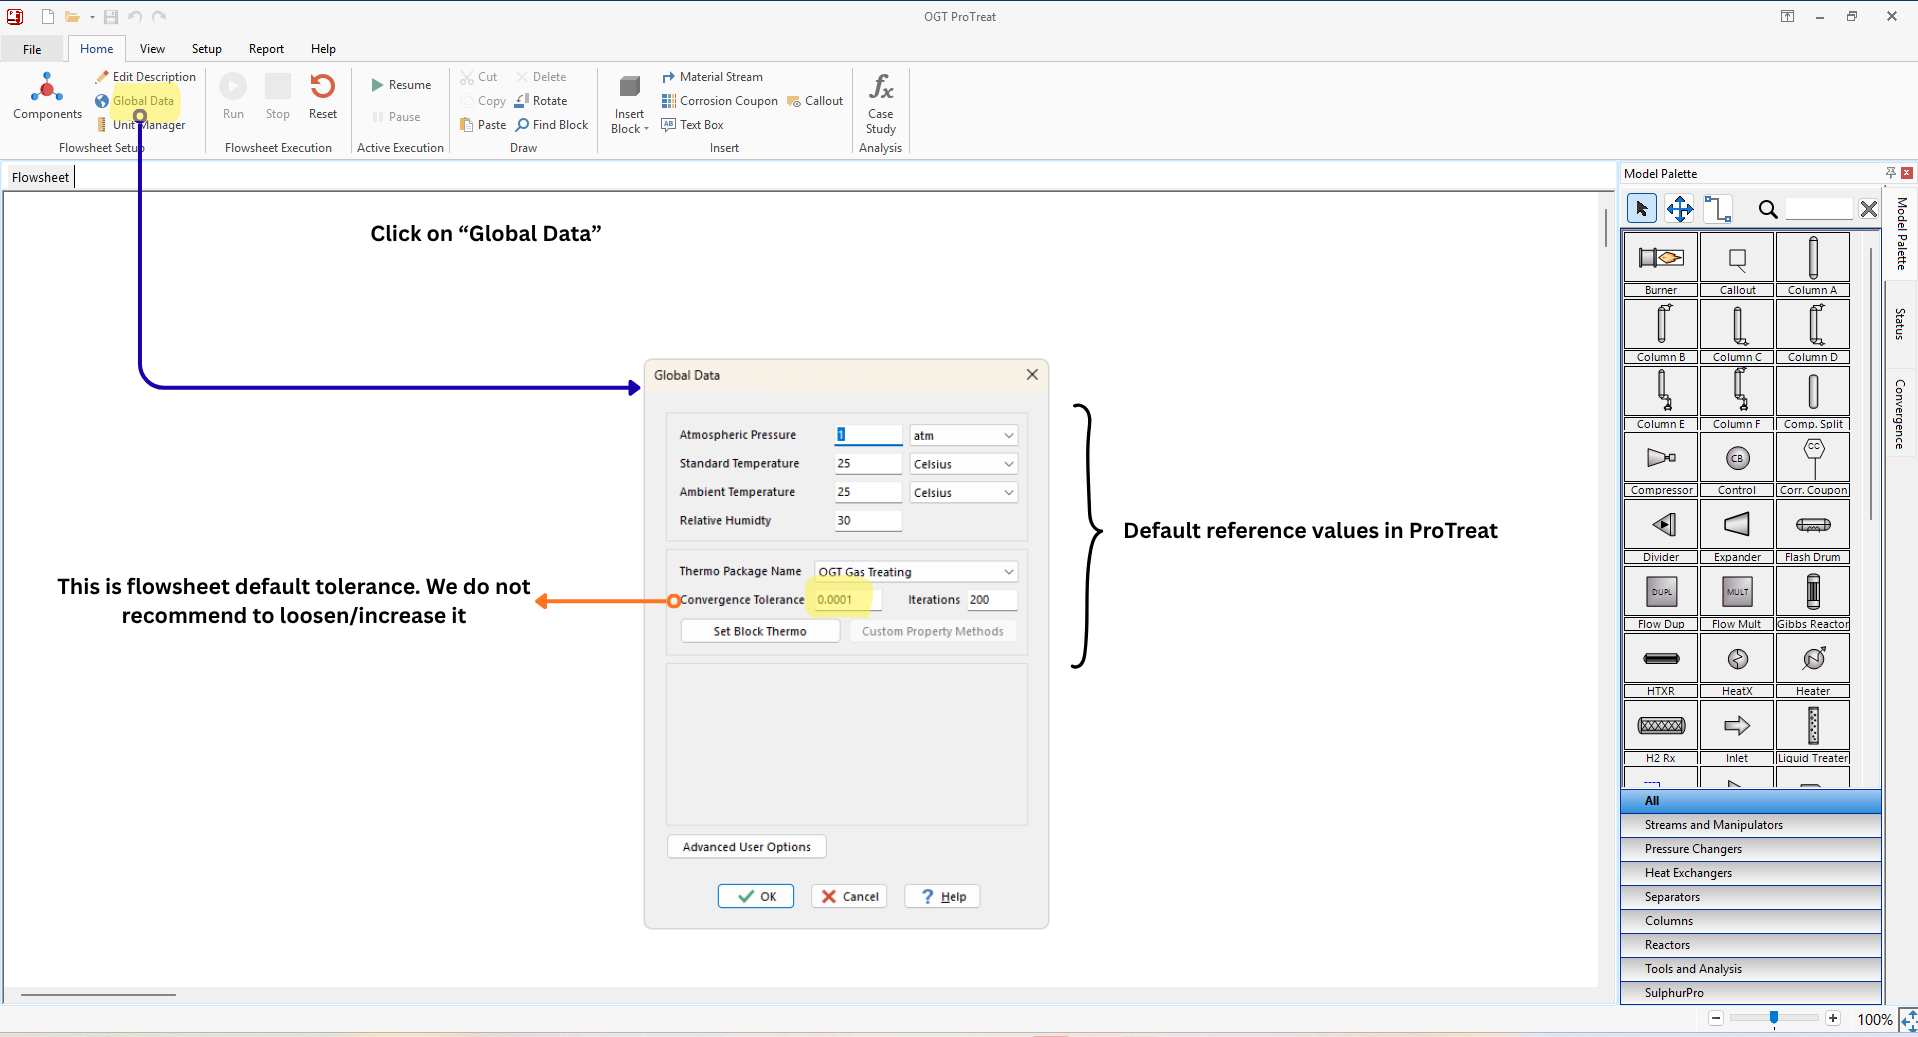Insert a Corrosion Coupon

pyautogui.click(x=719, y=101)
